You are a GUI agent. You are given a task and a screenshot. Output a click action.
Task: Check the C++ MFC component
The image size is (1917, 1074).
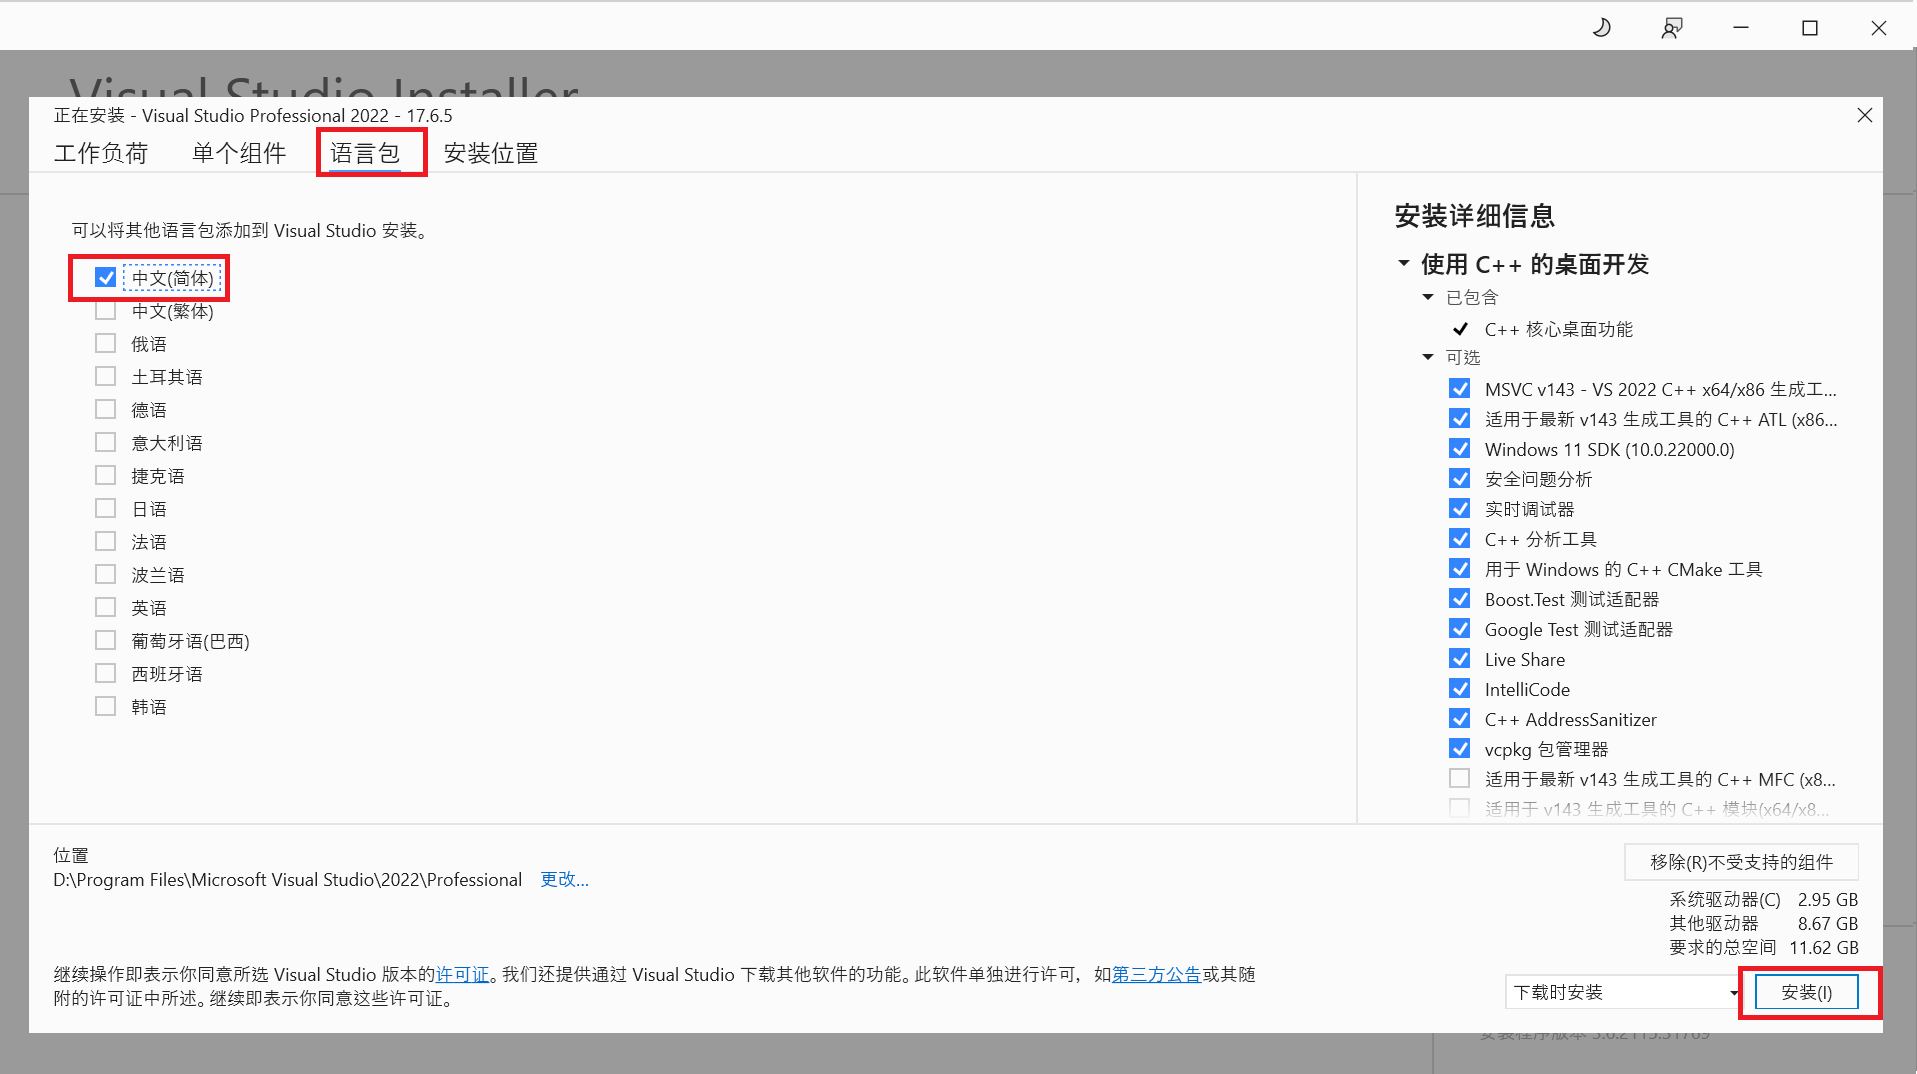pyautogui.click(x=1460, y=779)
